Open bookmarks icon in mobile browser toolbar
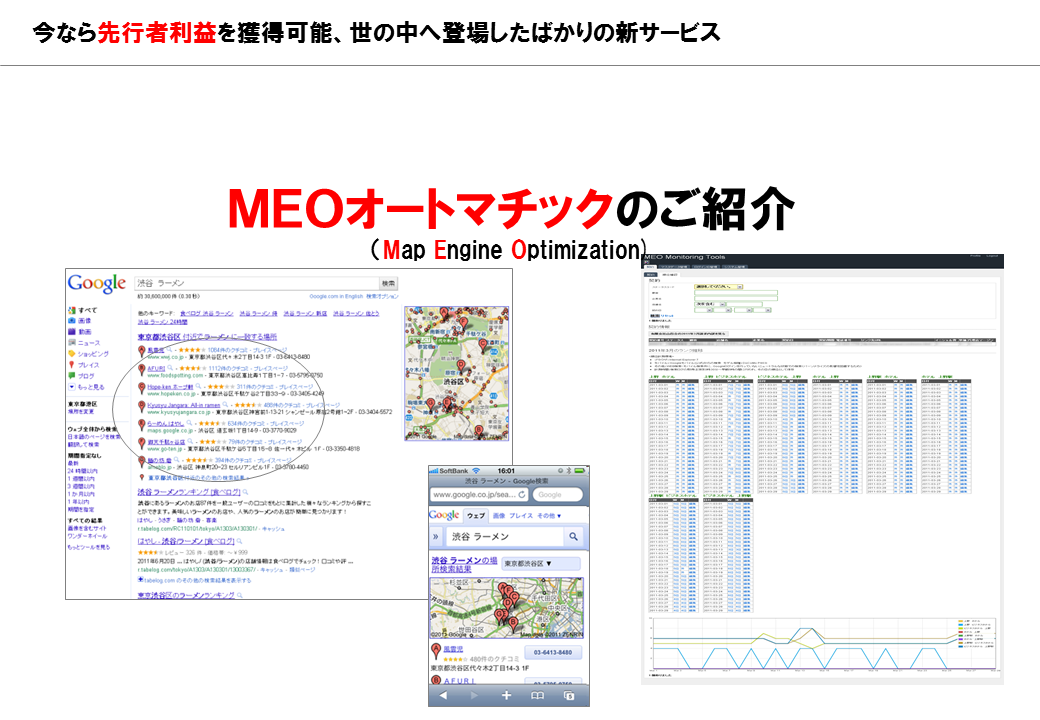Image resolution: width=1040 pixels, height=720 pixels. (538, 695)
